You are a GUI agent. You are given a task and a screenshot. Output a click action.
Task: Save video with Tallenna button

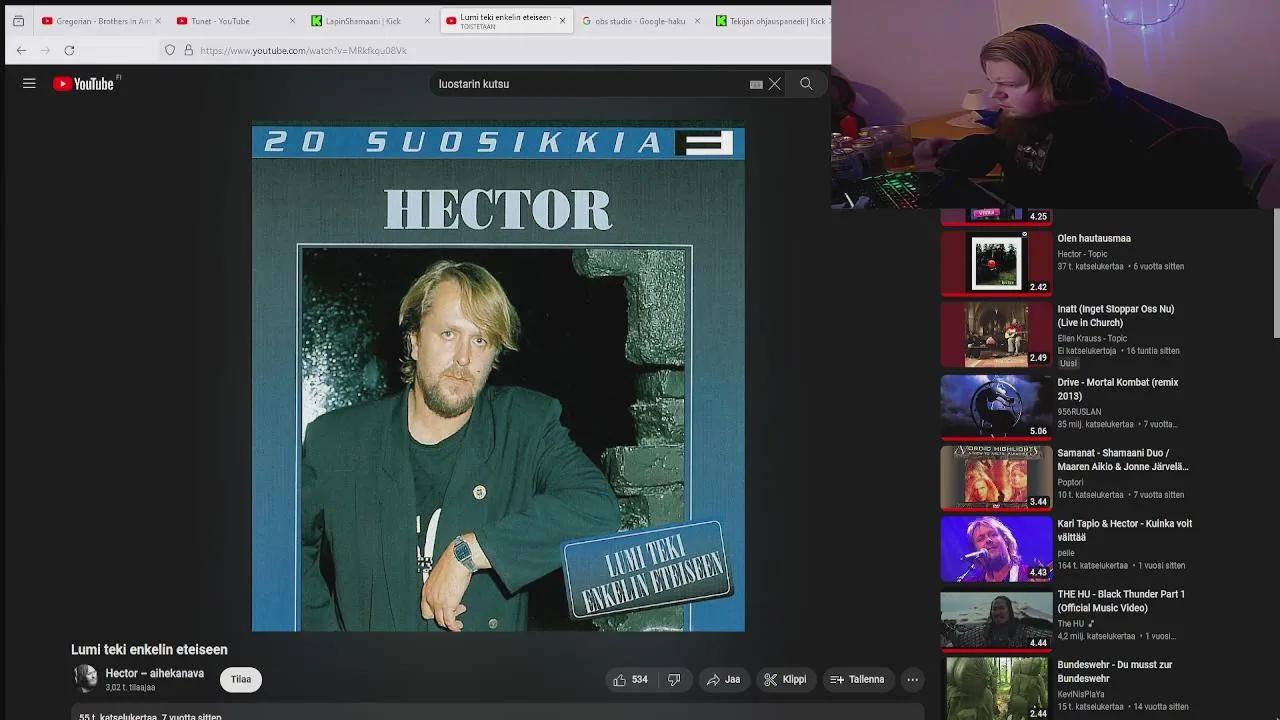pos(857,680)
